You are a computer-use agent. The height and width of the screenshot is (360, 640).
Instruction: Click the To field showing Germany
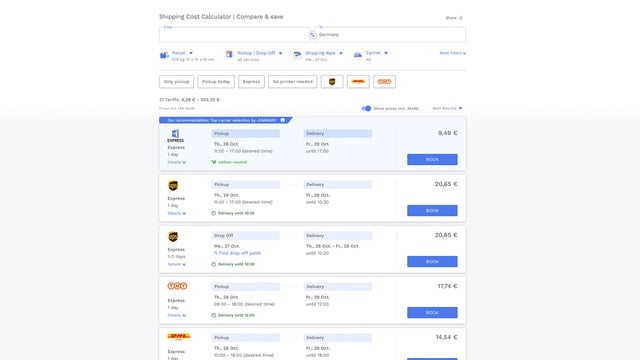[x=390, y=35]
